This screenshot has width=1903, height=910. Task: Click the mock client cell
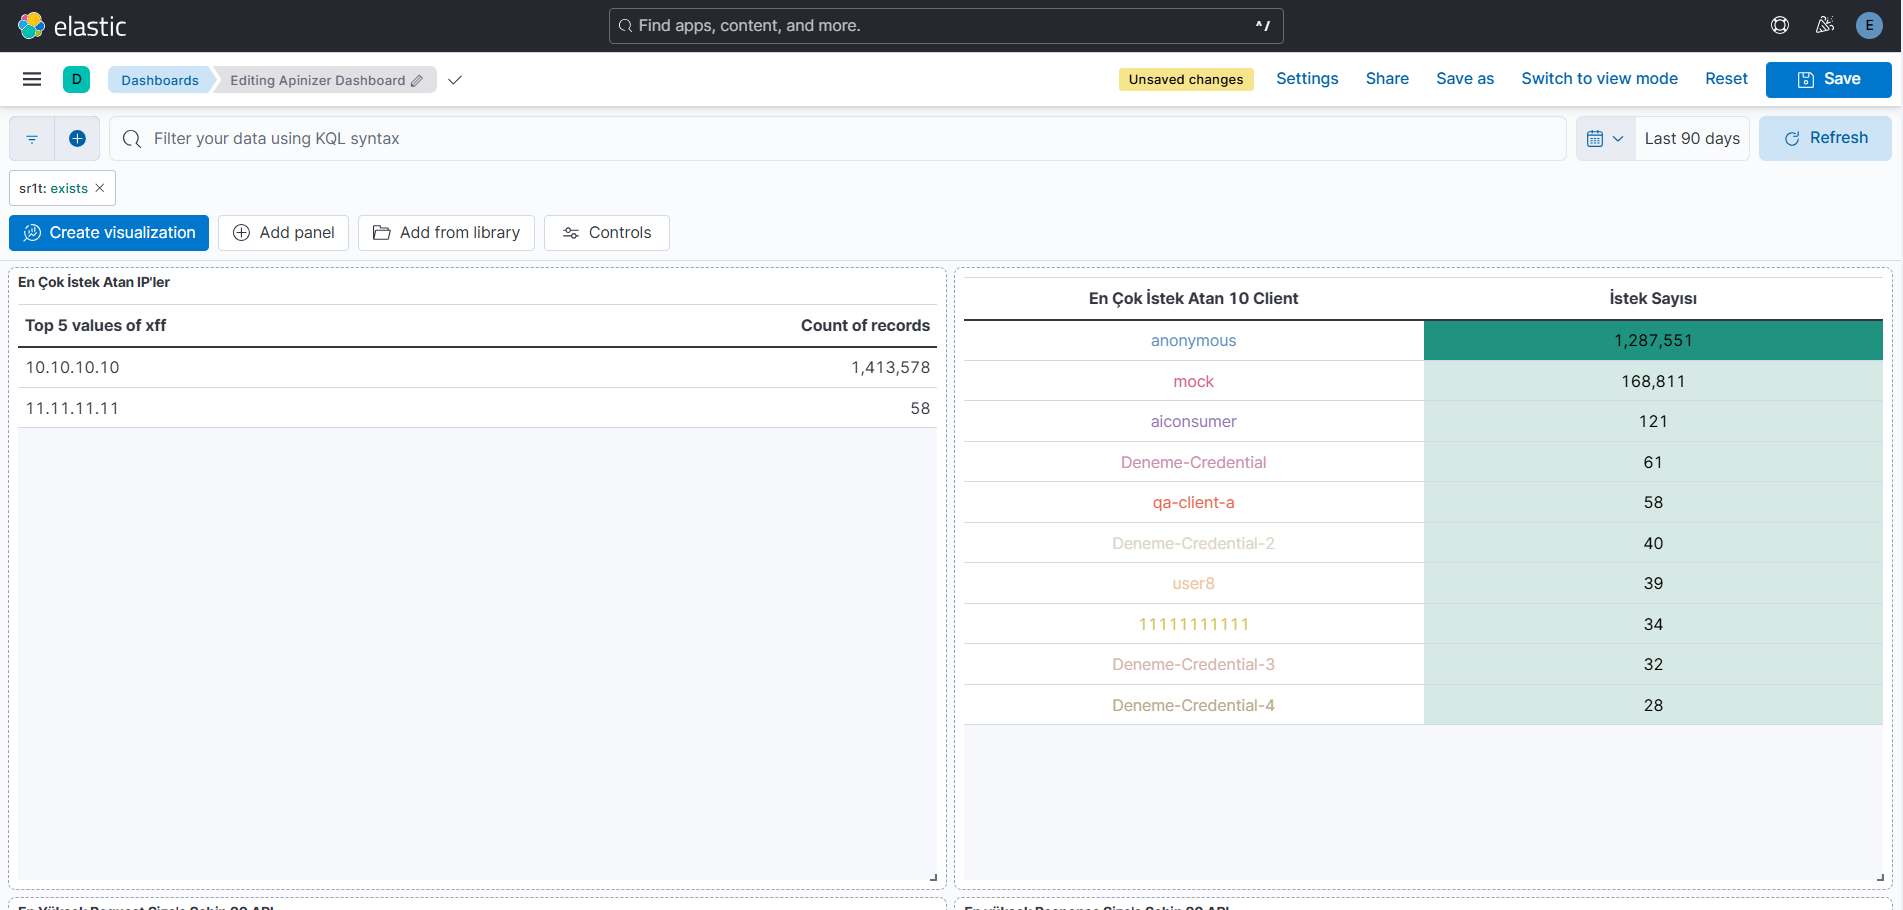point(1193,382)
